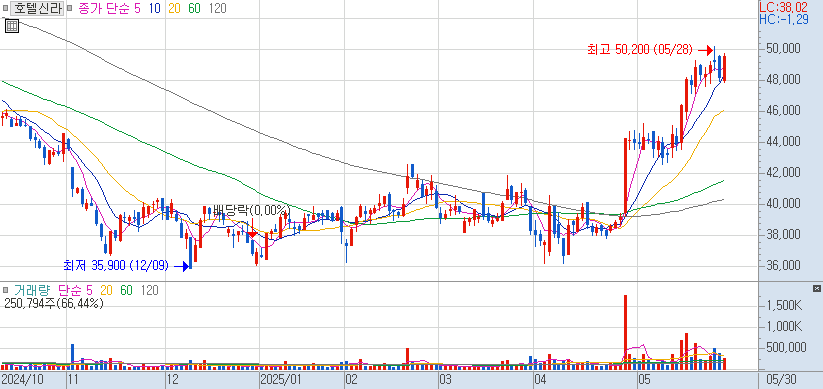Click the 40,000 price axis label
The image size is (823, 389).
tap(783, 203)
